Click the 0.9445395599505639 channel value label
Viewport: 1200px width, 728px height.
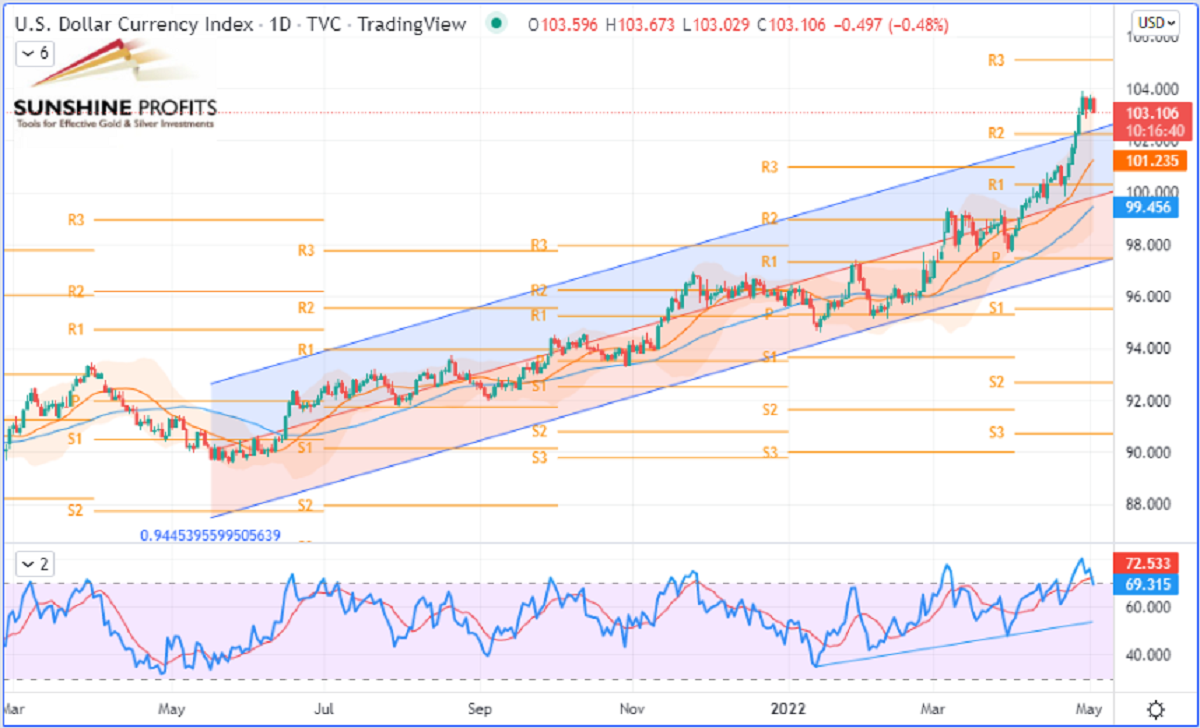(x=209, y=535)
